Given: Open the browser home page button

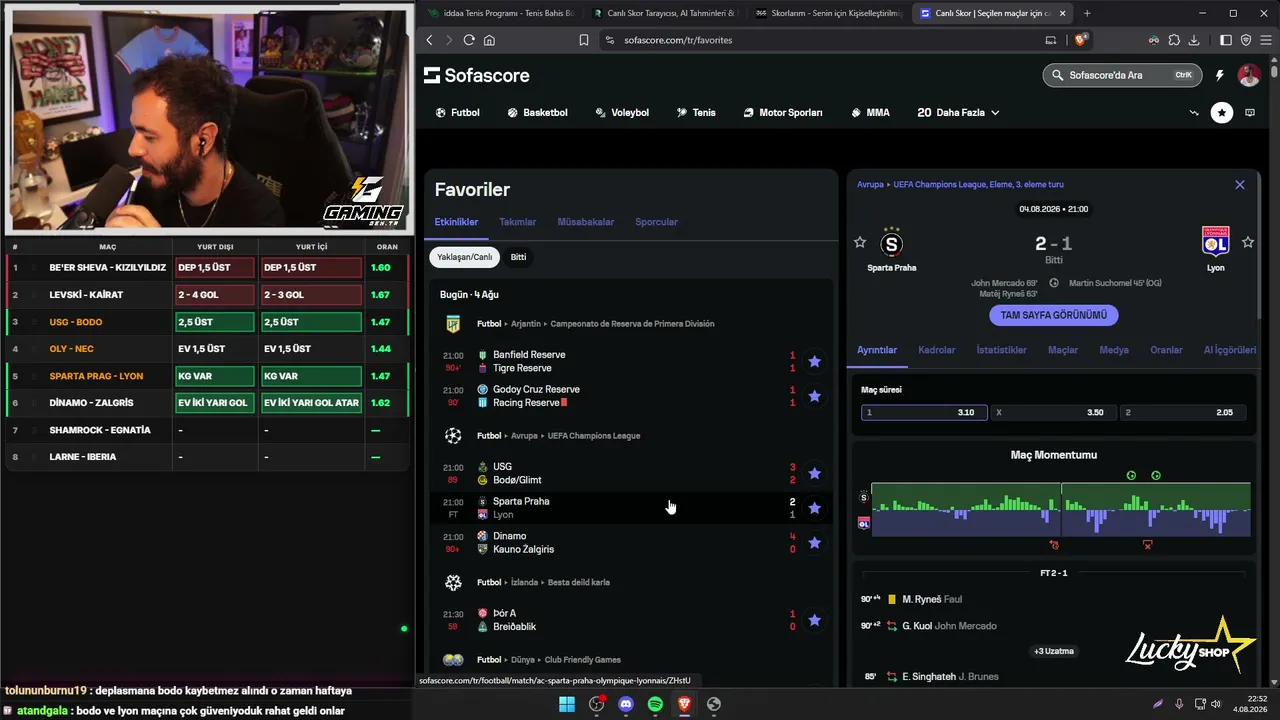Looking at the screenshot, I should pyautogui.click(x=490, y=40).
